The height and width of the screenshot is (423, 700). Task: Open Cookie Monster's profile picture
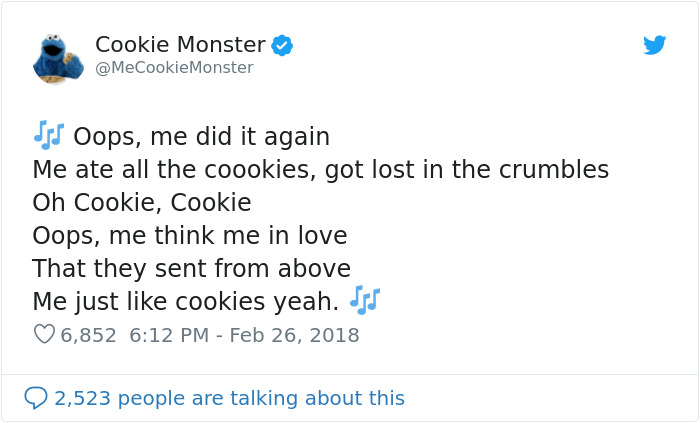pos(57,57)
